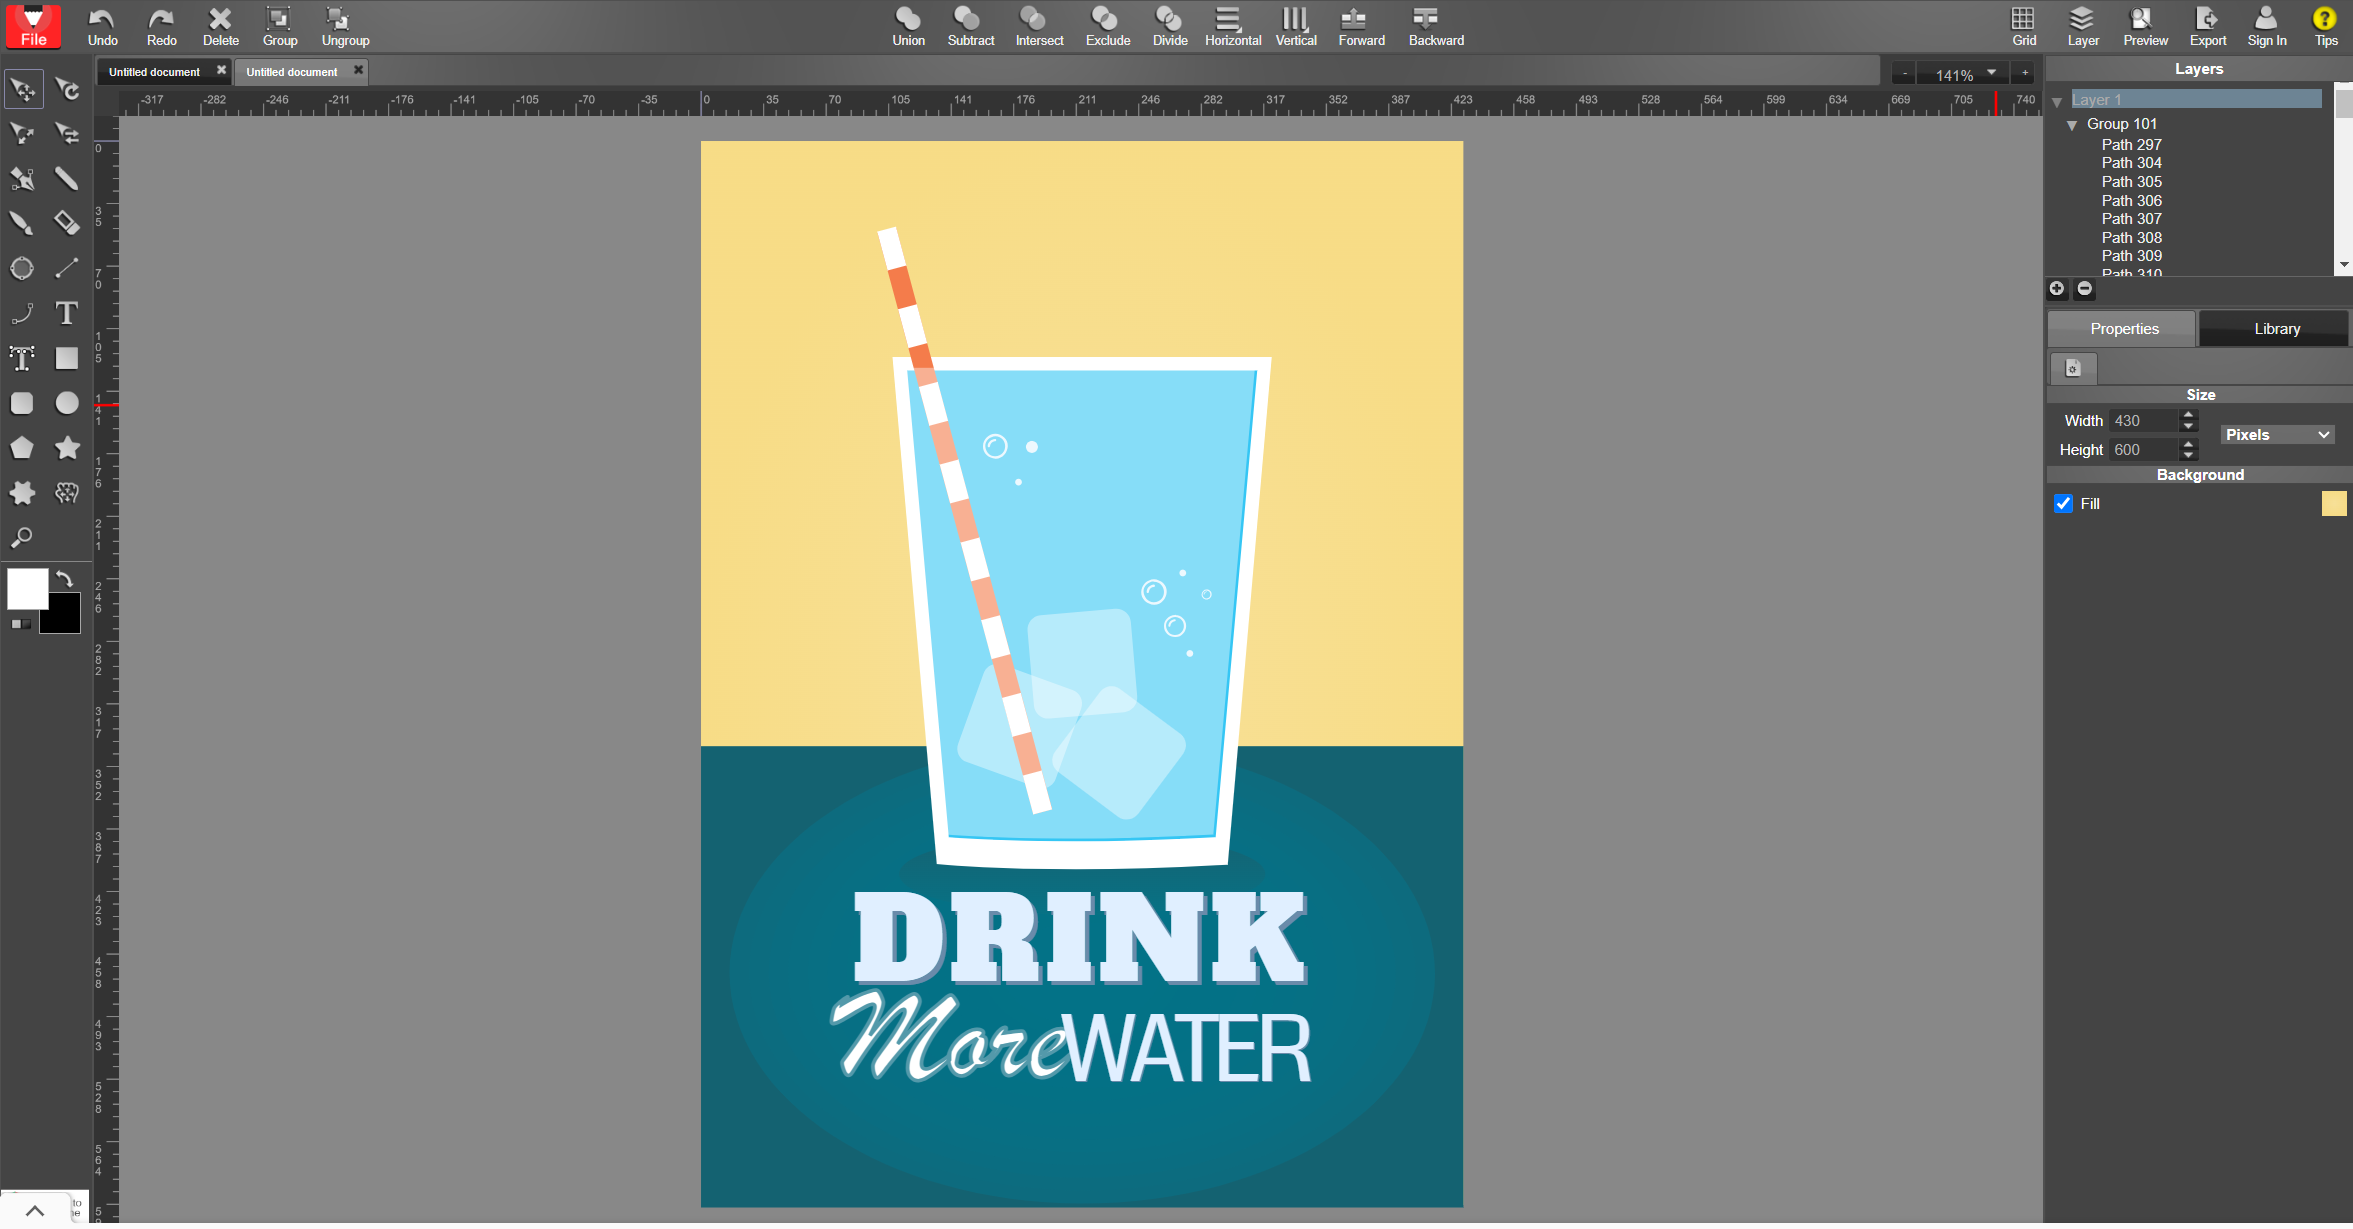This screenshot has width=2353, height=1229.
Task: Select the Star shape tool
Action: point(66,448)
